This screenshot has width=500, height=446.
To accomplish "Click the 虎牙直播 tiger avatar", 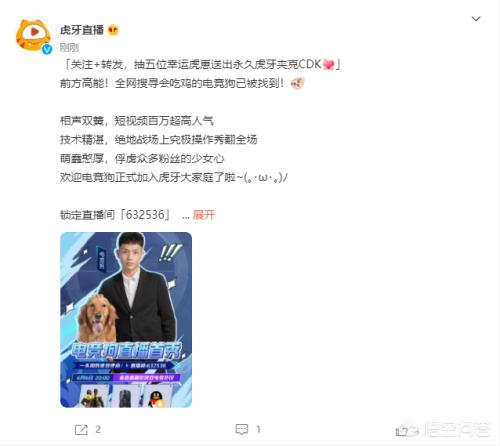I will pyautogui.click(x=33, y=36).
